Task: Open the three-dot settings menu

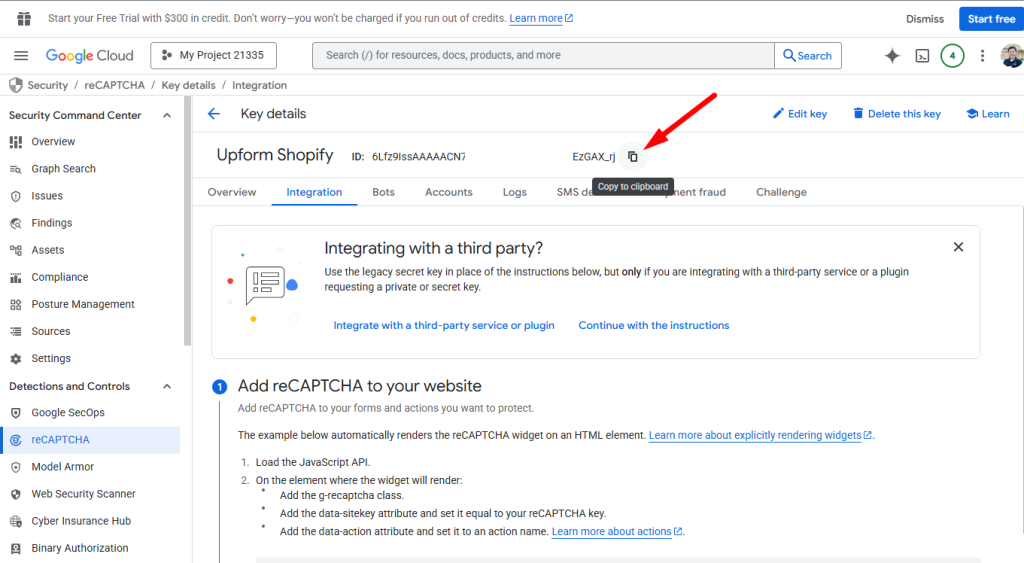Action: 982,56
